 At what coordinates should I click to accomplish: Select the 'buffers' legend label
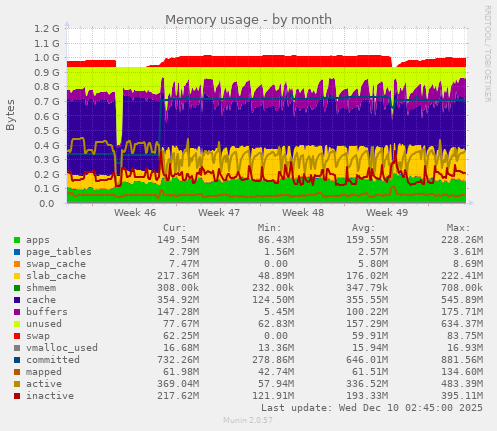click(47, 312)
